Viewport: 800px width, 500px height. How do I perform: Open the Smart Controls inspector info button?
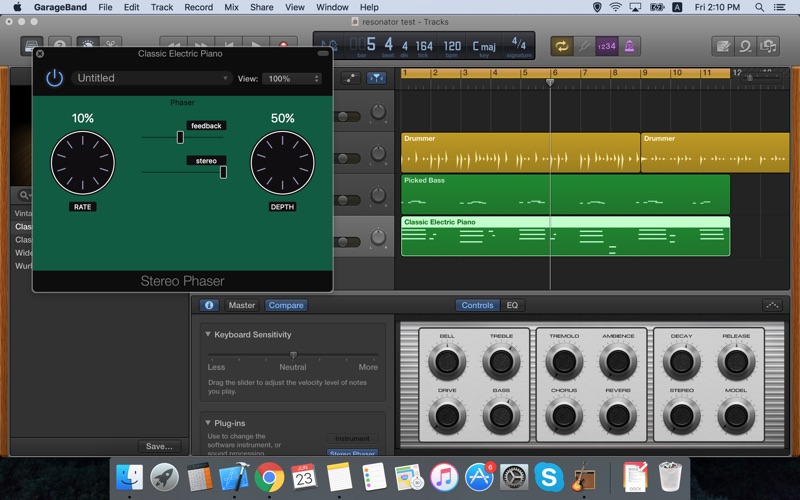click(x=209, y=305)
